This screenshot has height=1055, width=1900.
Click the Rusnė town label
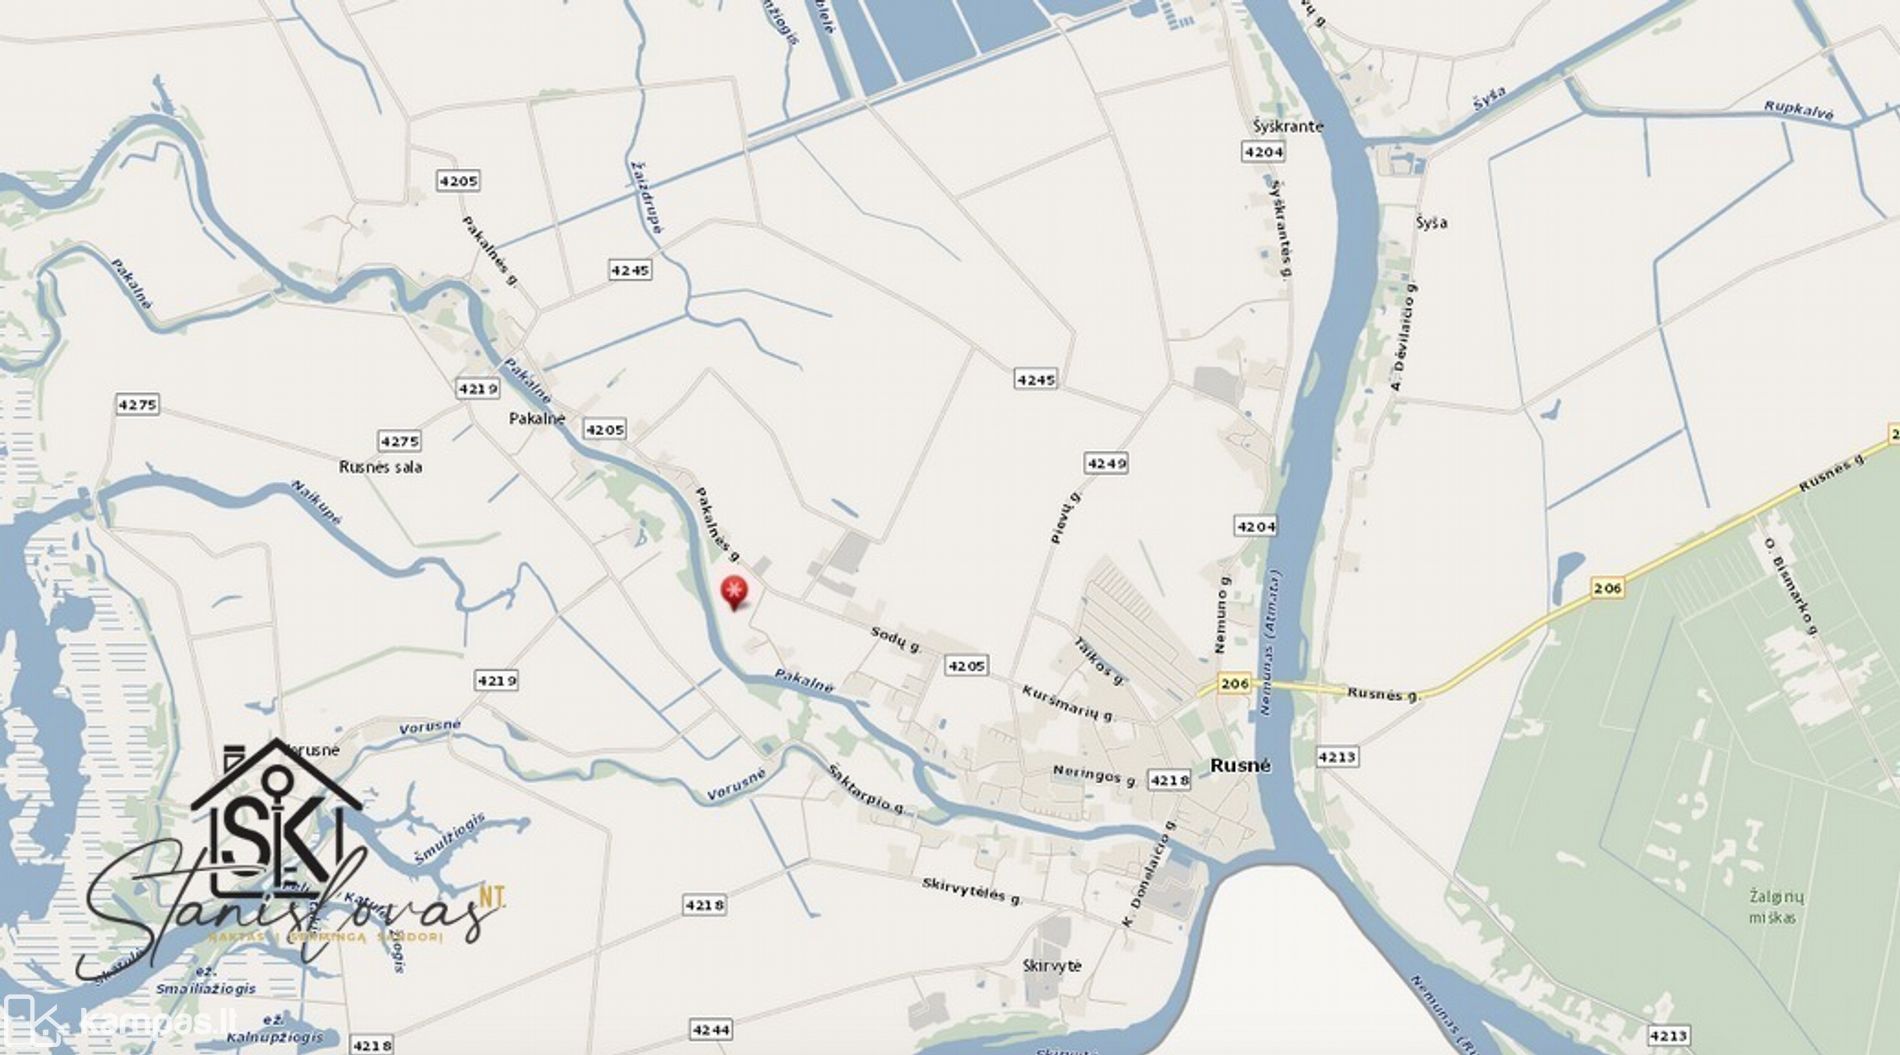[x=1240, y=765]
